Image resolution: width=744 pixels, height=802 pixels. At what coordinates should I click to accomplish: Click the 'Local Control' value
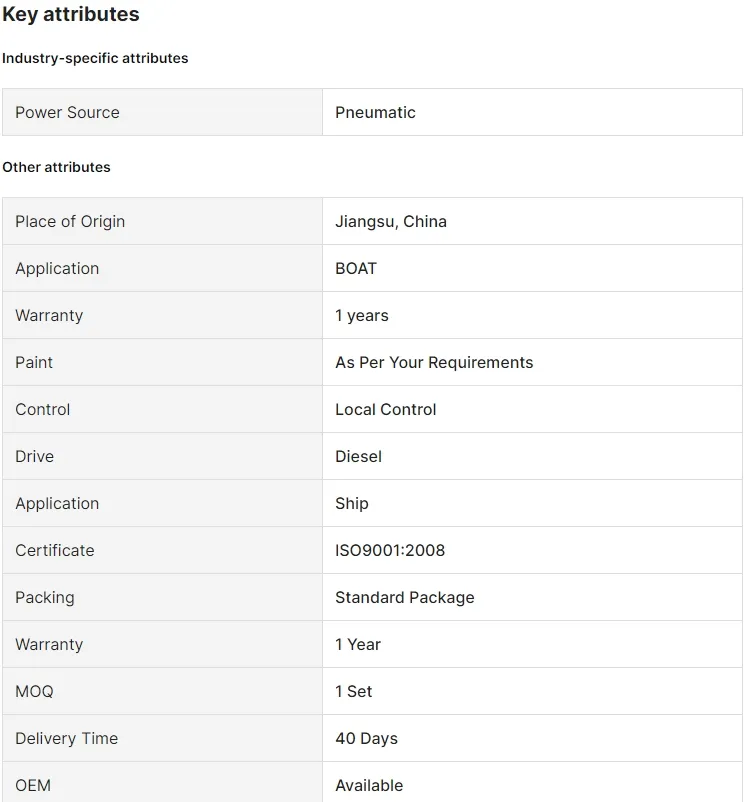tap(386, 409)
